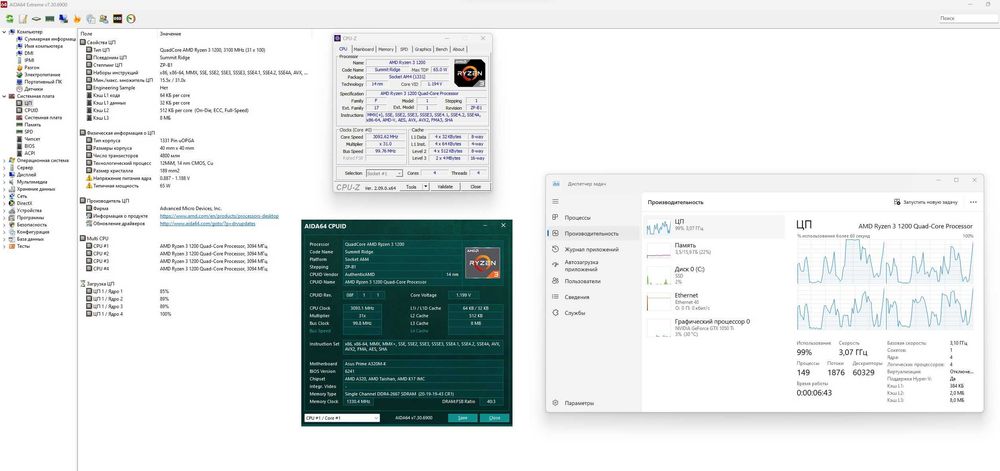
Task: Open Task Manager more options (three dots)
Action: [x=973, y=202]
